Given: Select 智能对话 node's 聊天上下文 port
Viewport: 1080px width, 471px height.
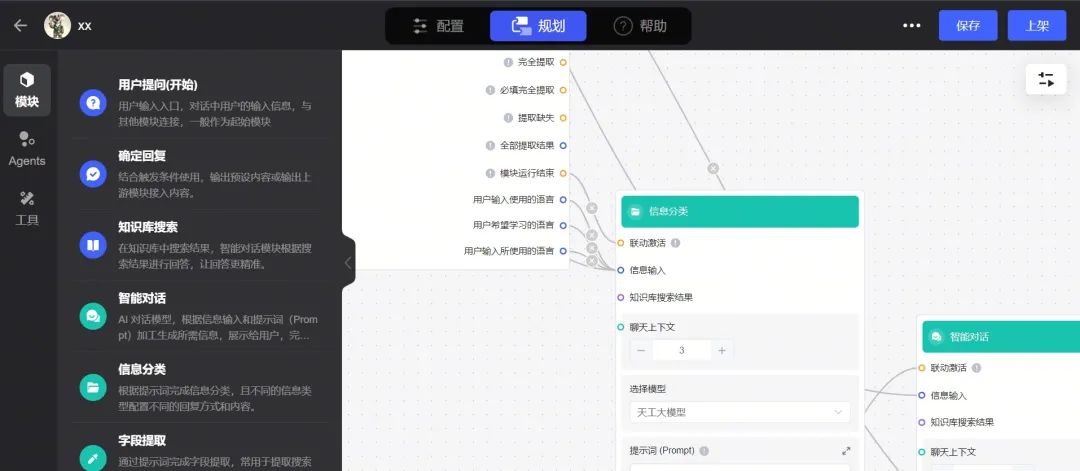Looking at the screenshot, I should (x=922, y=452).
